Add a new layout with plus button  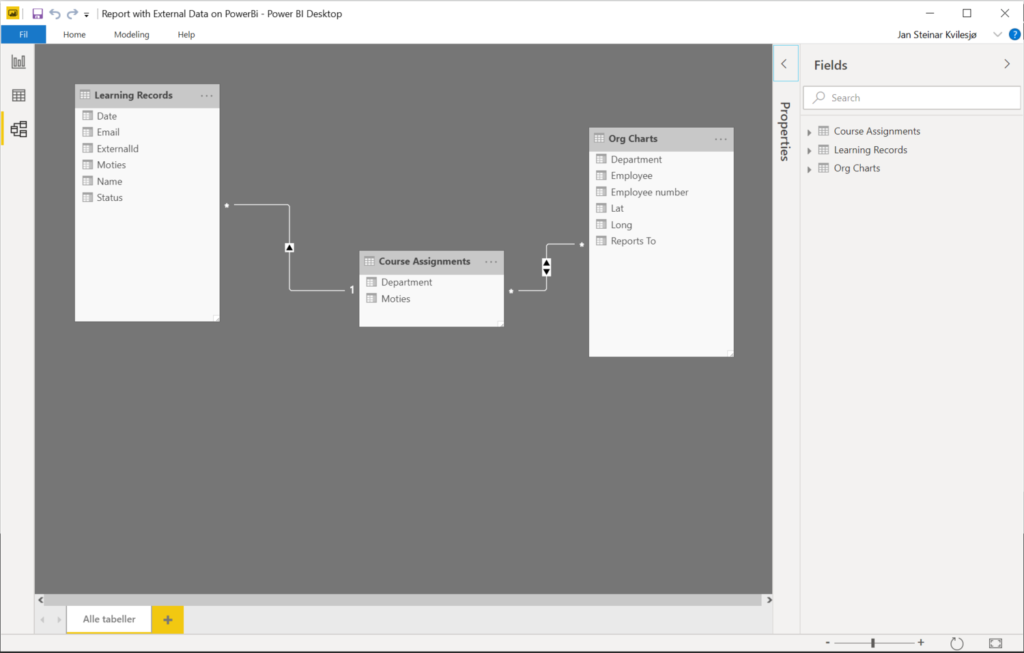click(167, 620)
